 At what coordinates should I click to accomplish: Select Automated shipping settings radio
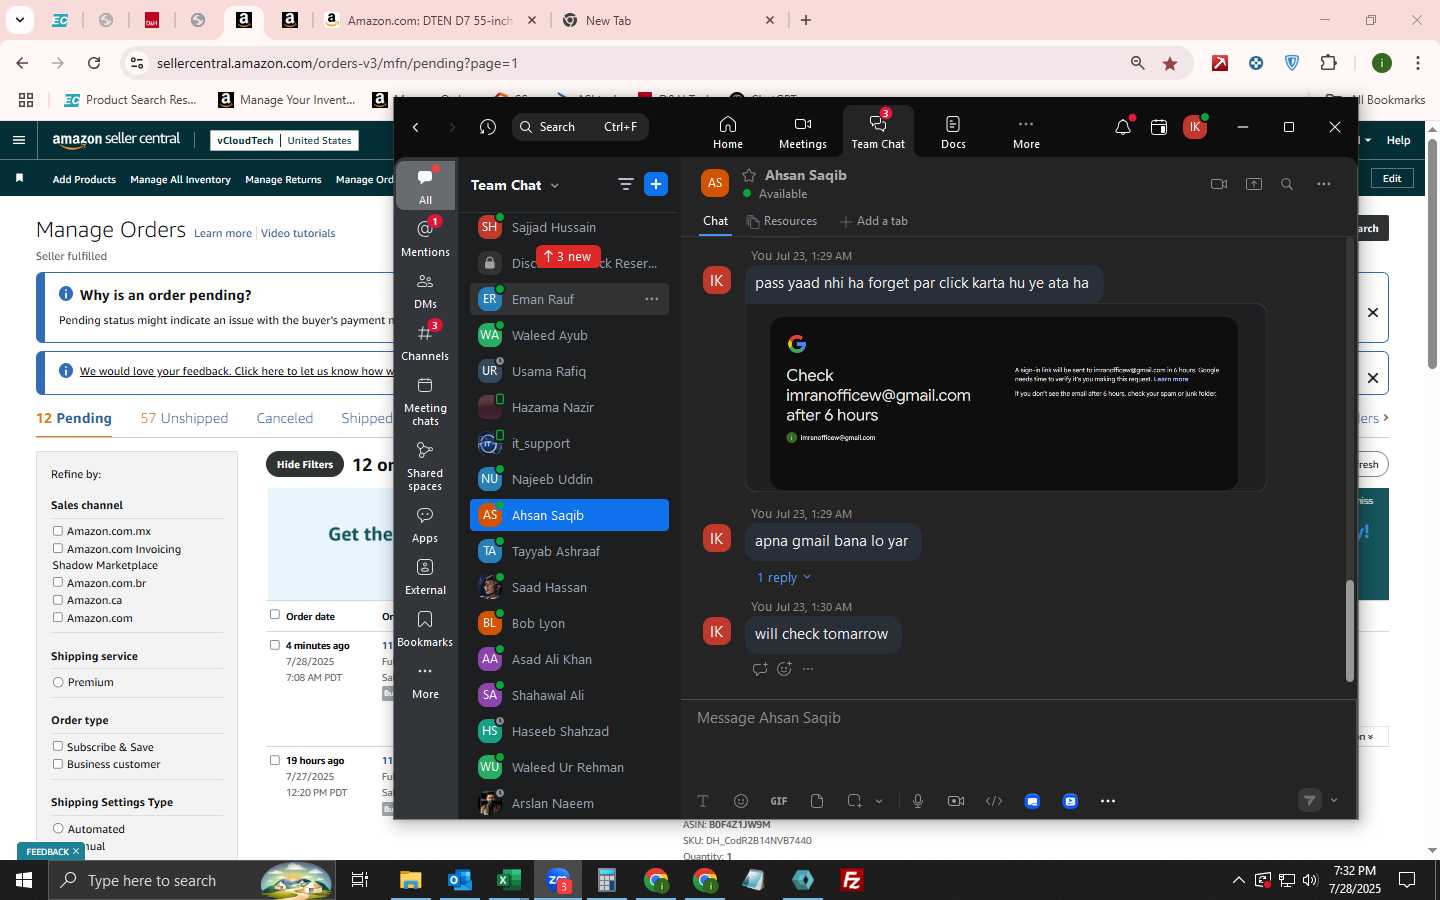point(58,829)
